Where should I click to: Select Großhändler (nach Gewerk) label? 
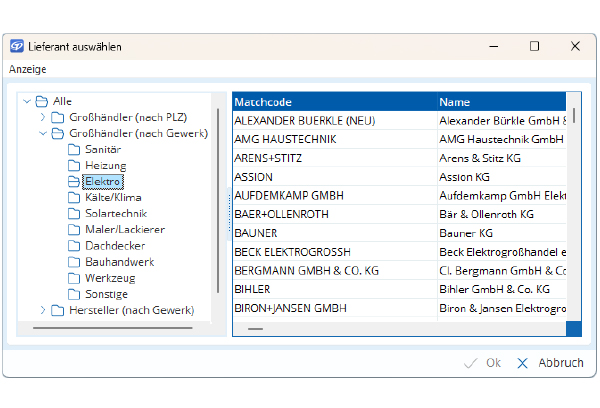[x=139, y=133]
